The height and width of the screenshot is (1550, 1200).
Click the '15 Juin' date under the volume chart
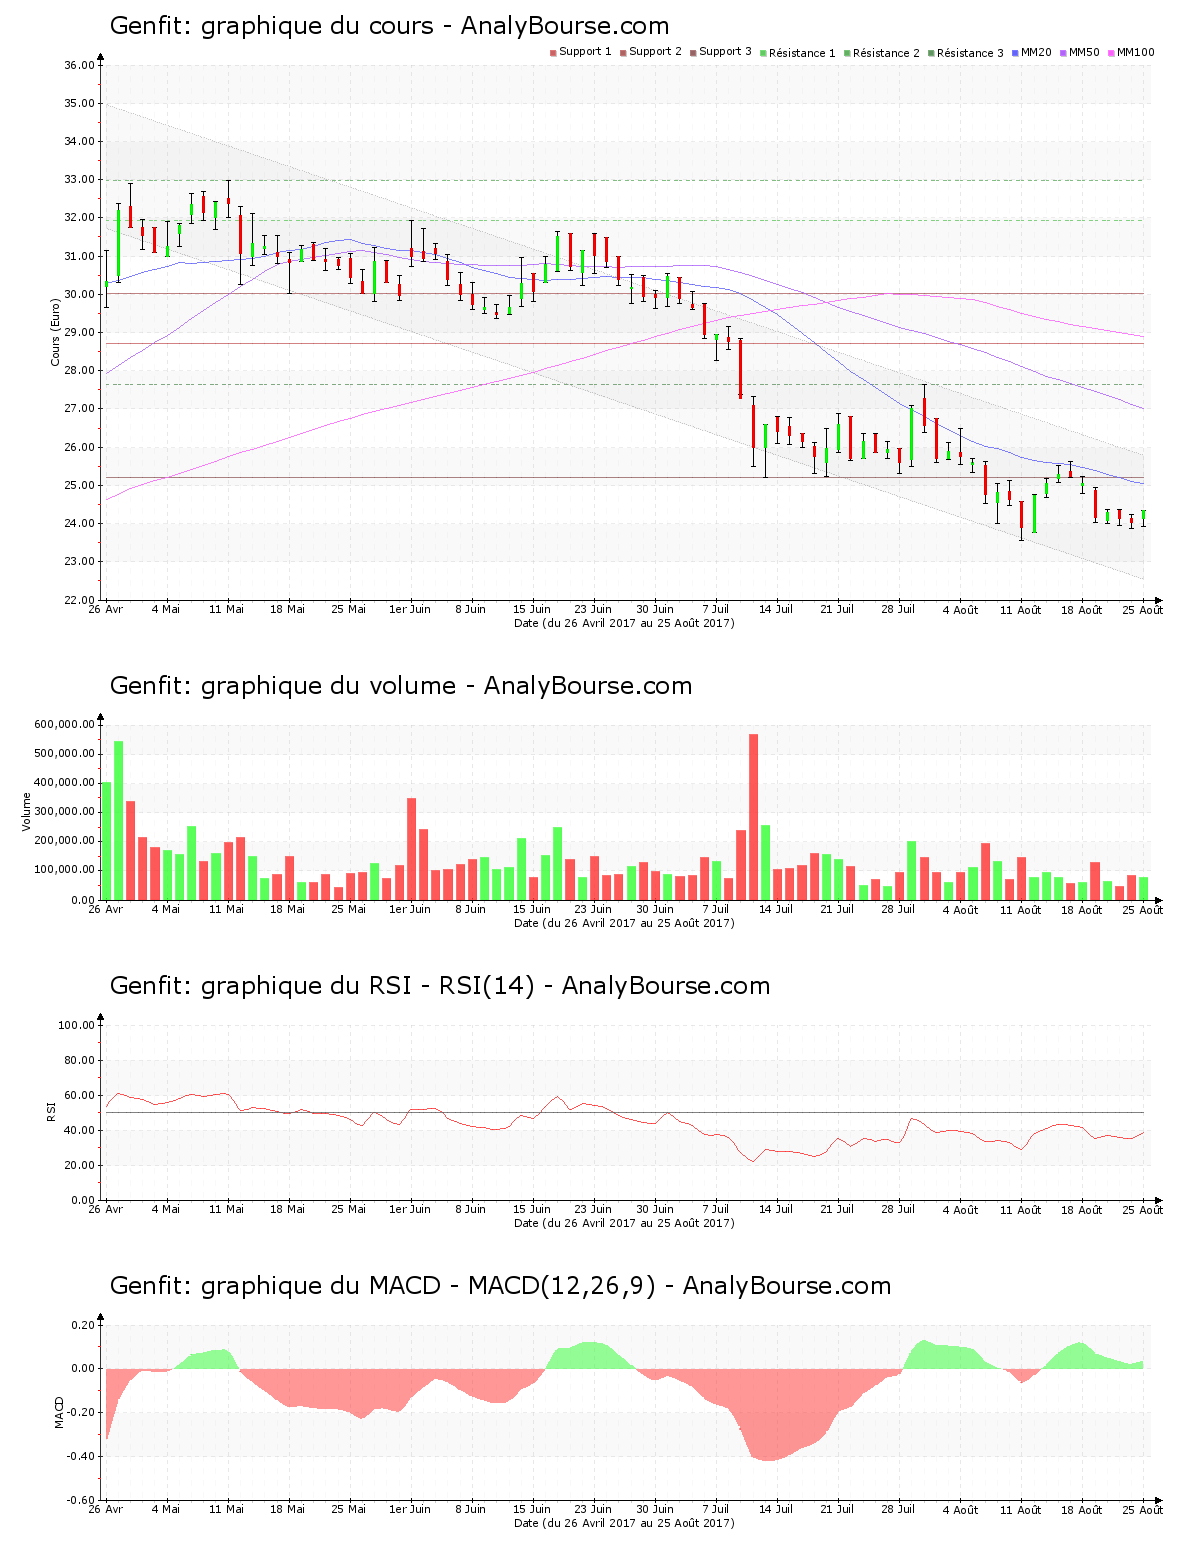532,910
